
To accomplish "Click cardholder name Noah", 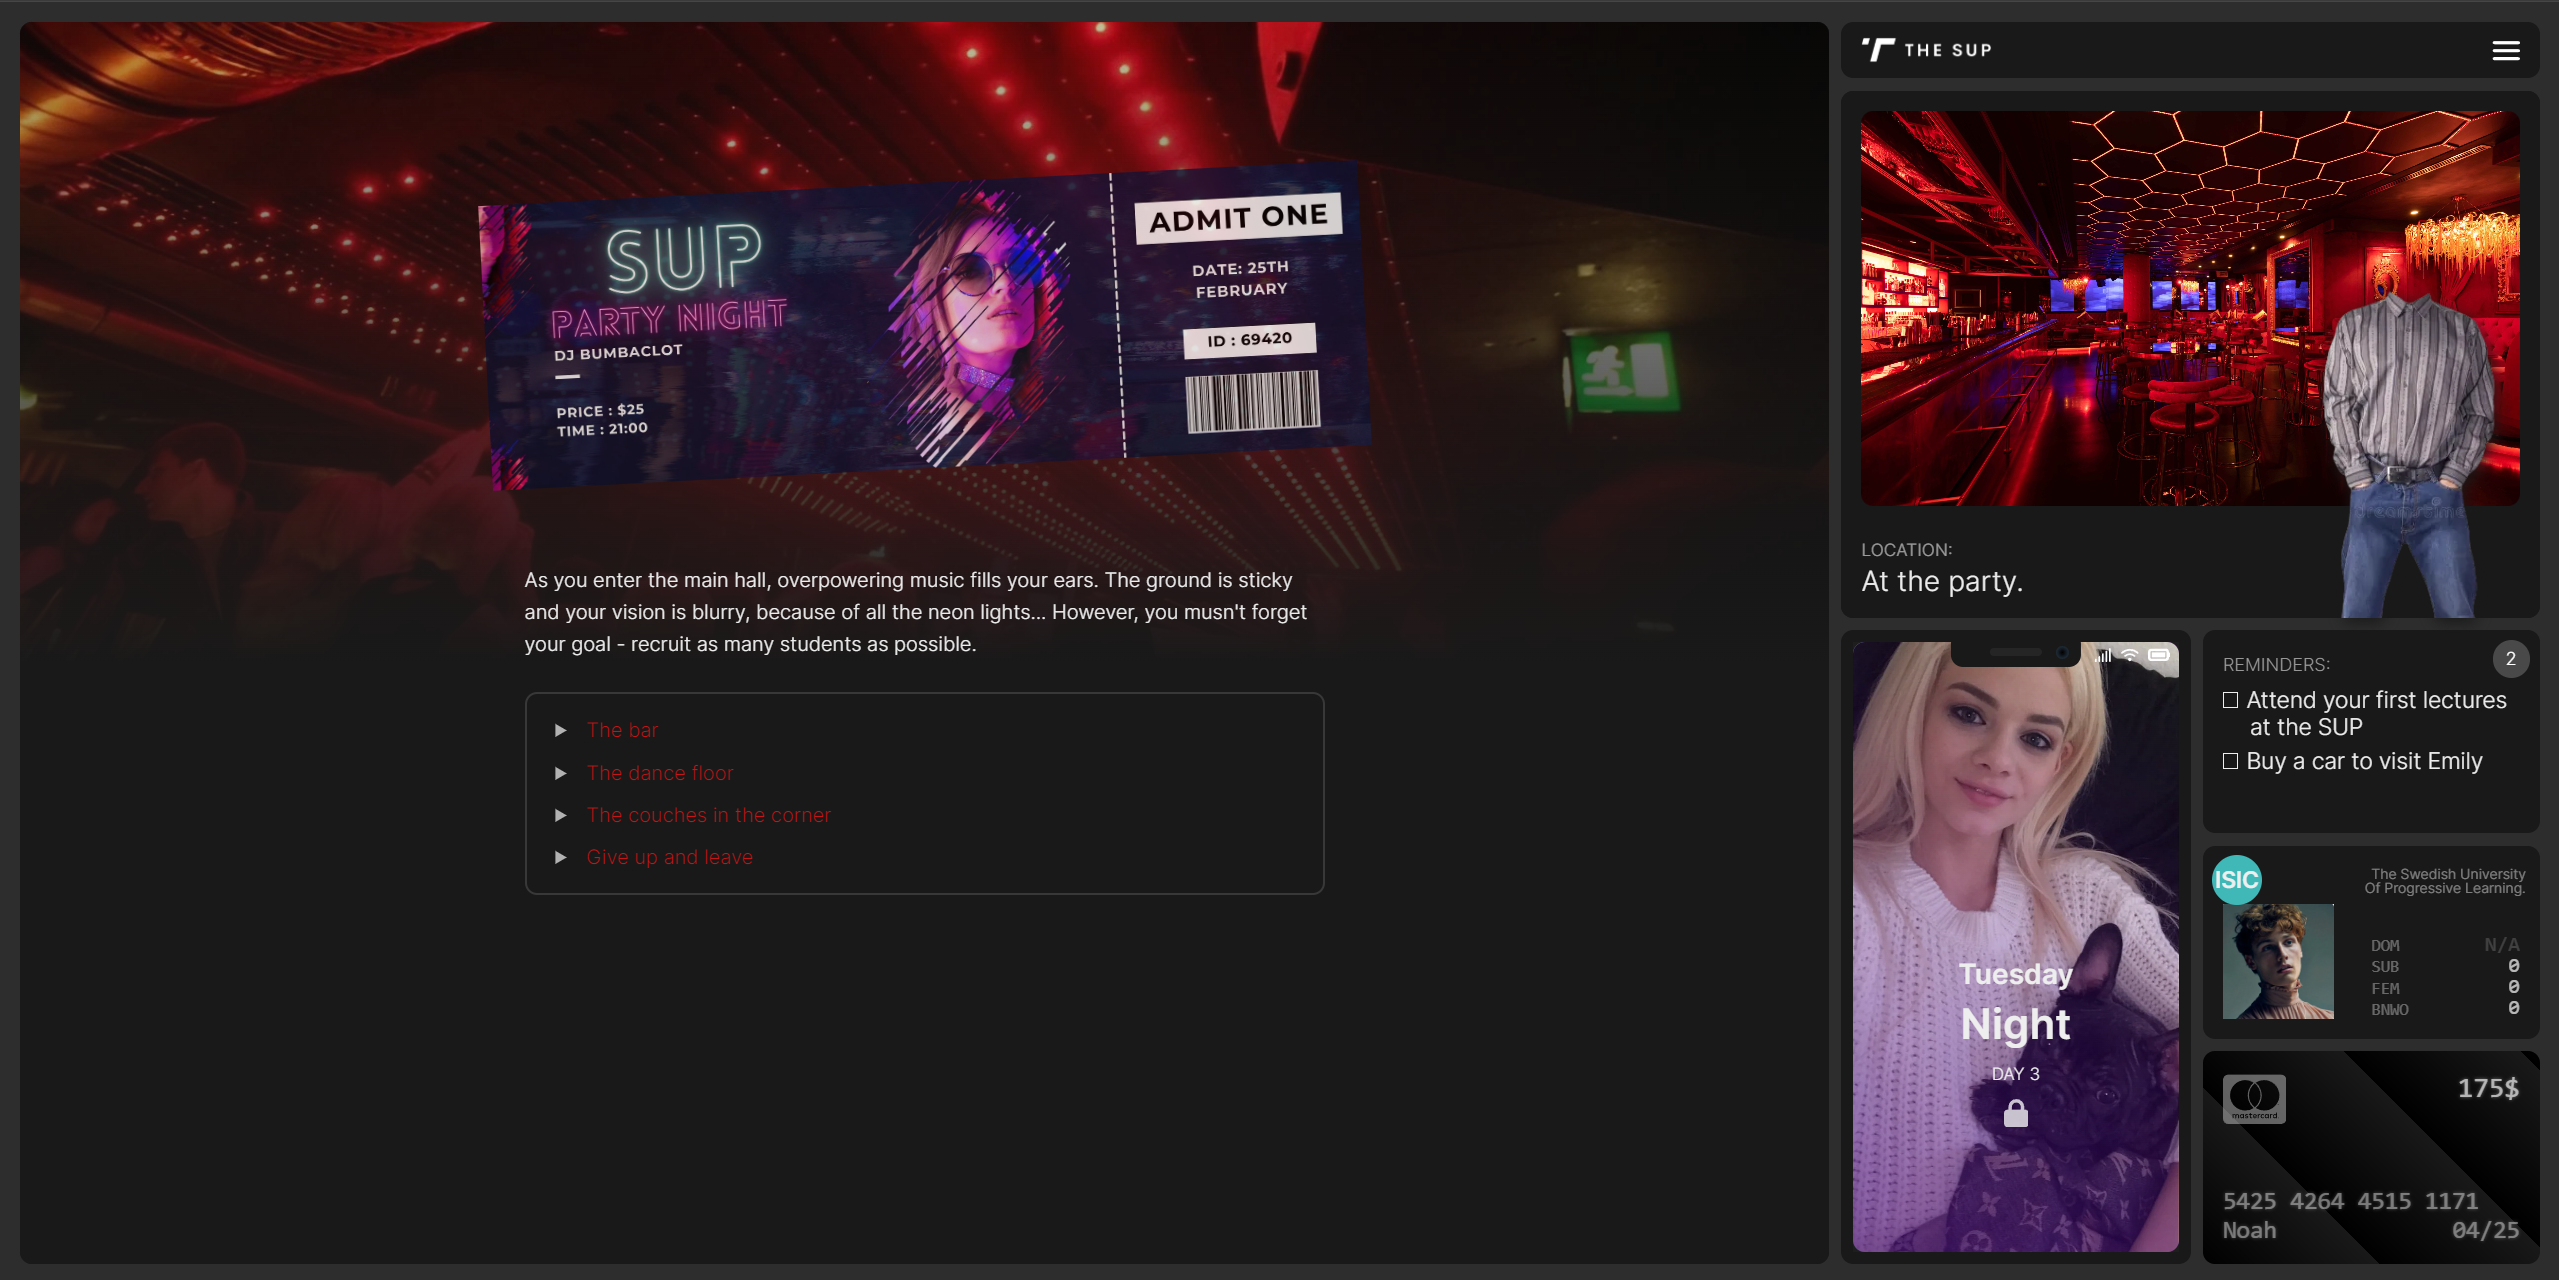I will coord(2249,1231).
